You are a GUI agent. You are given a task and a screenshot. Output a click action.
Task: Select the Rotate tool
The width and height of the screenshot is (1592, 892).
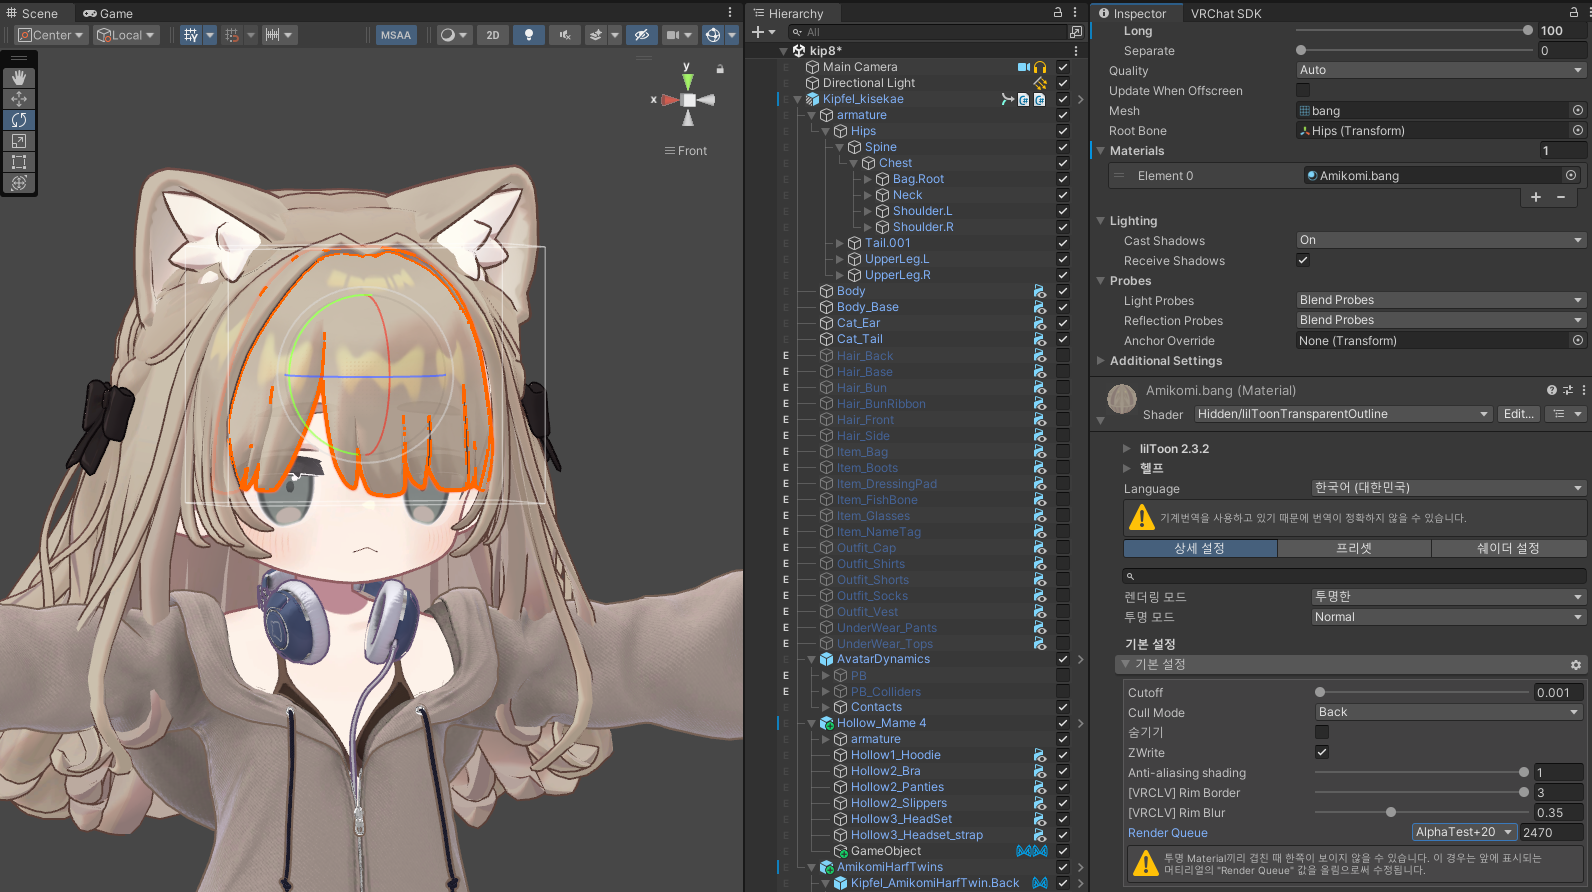tap(19, 120)
